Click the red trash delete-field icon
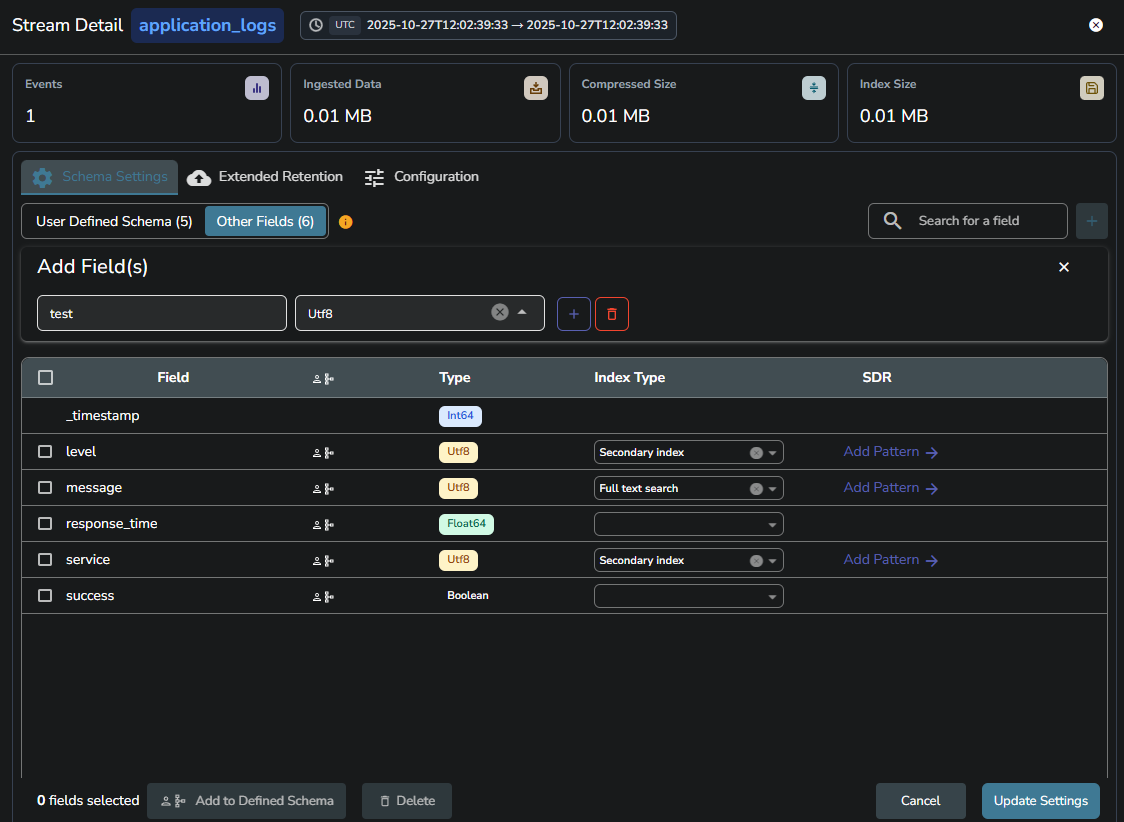Image resolution: width=1124 pixels, height=822 pixels. pos(612,313)
